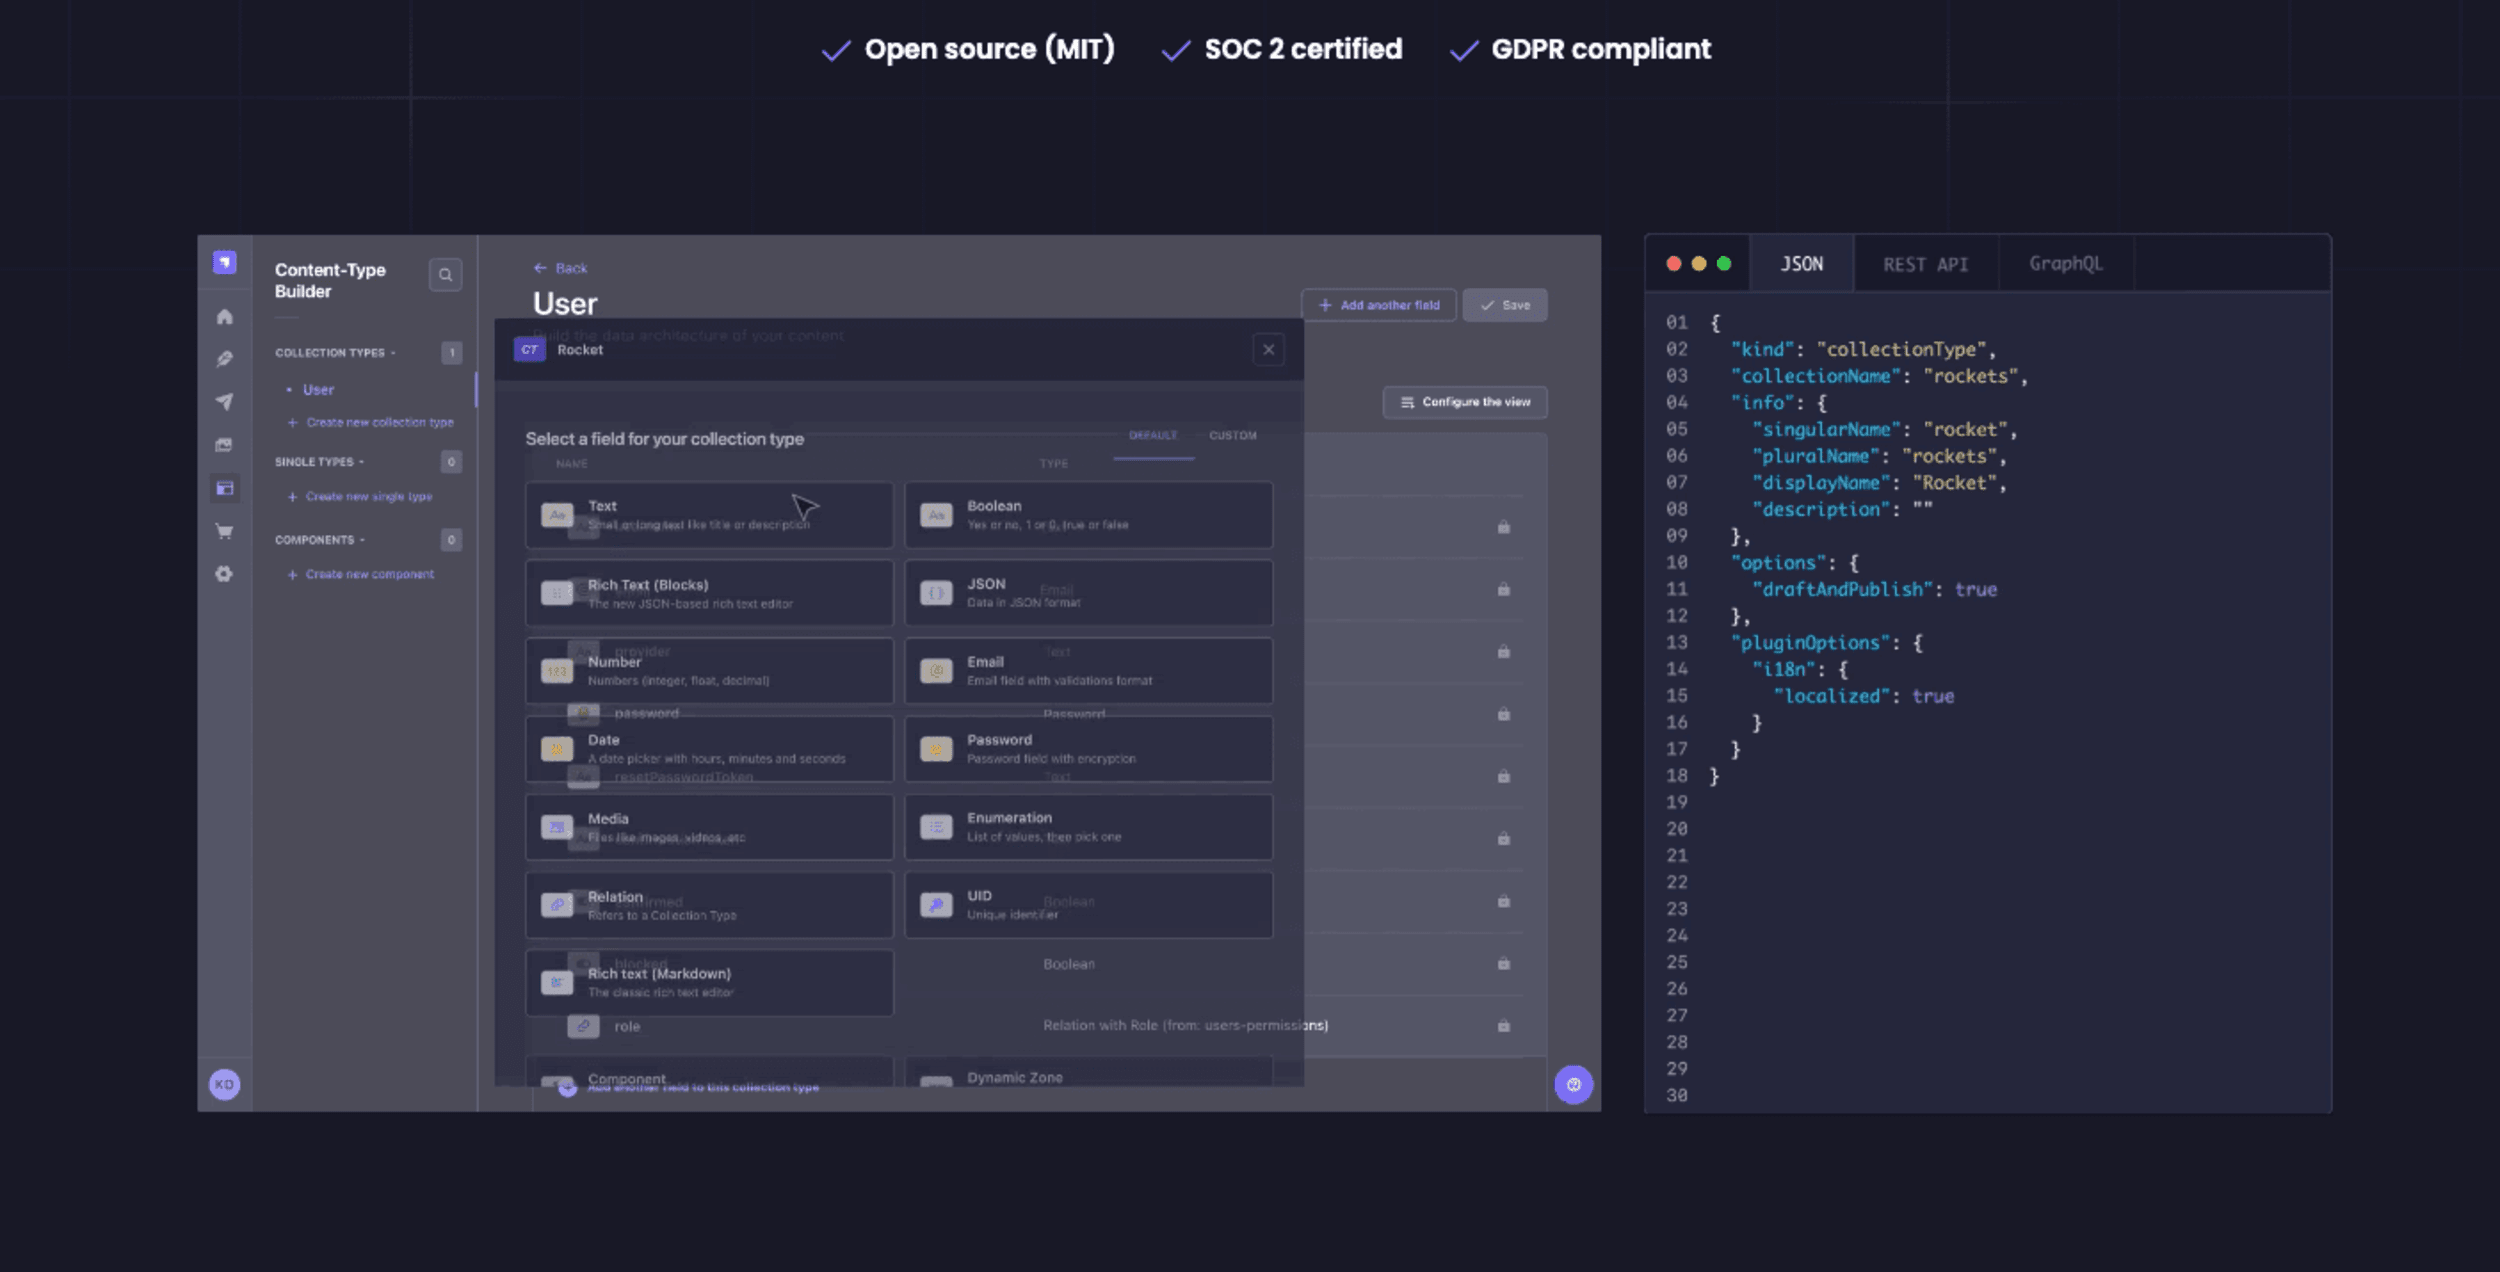Screen dimensions: 2500x1272
Task: Click the KD user avatar
Action: click(224, 1084)
